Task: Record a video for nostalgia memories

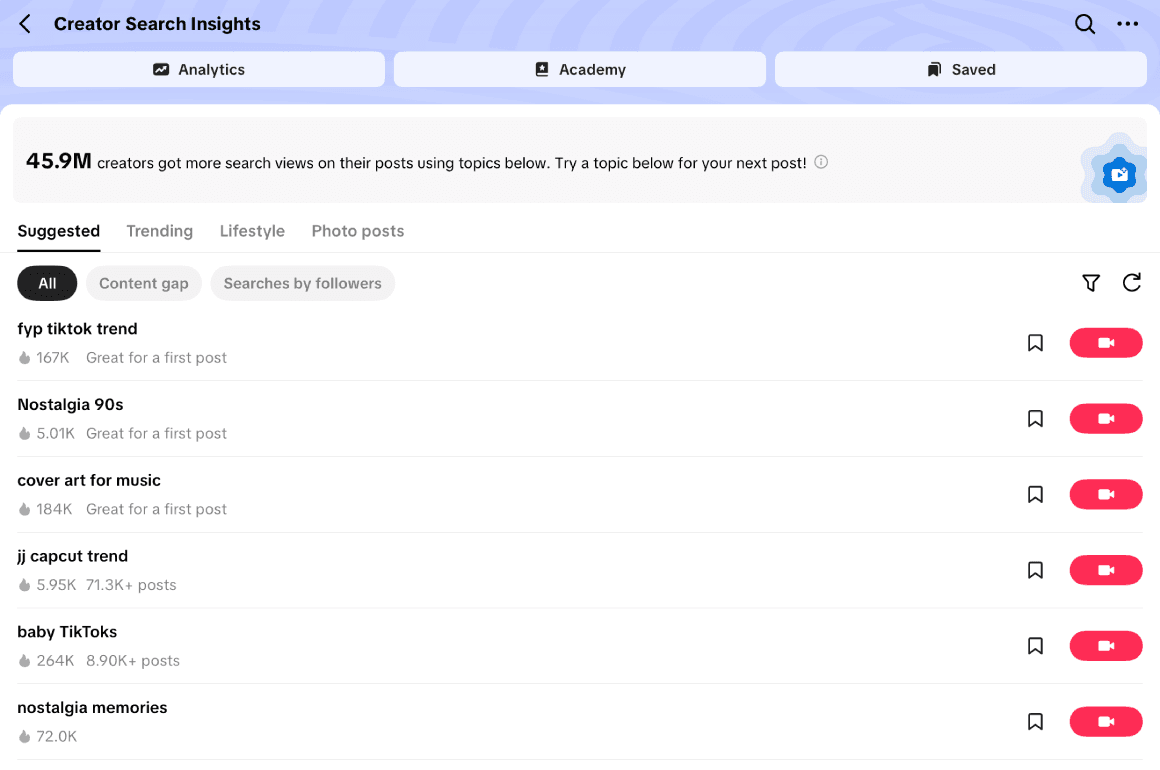Action: tap(1106, 722)
